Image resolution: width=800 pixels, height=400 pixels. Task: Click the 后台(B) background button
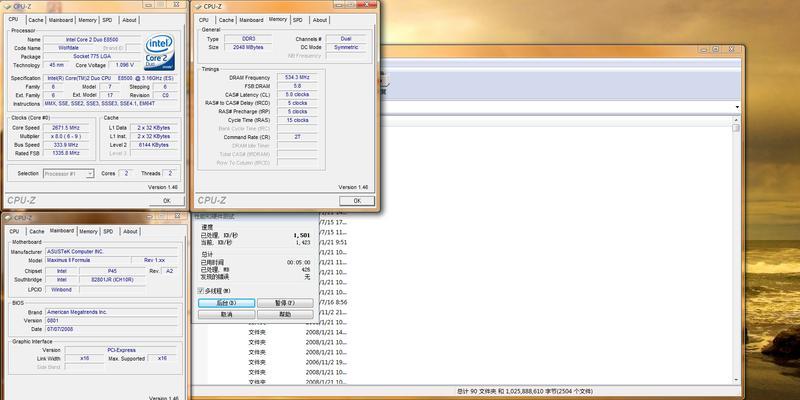226,303
